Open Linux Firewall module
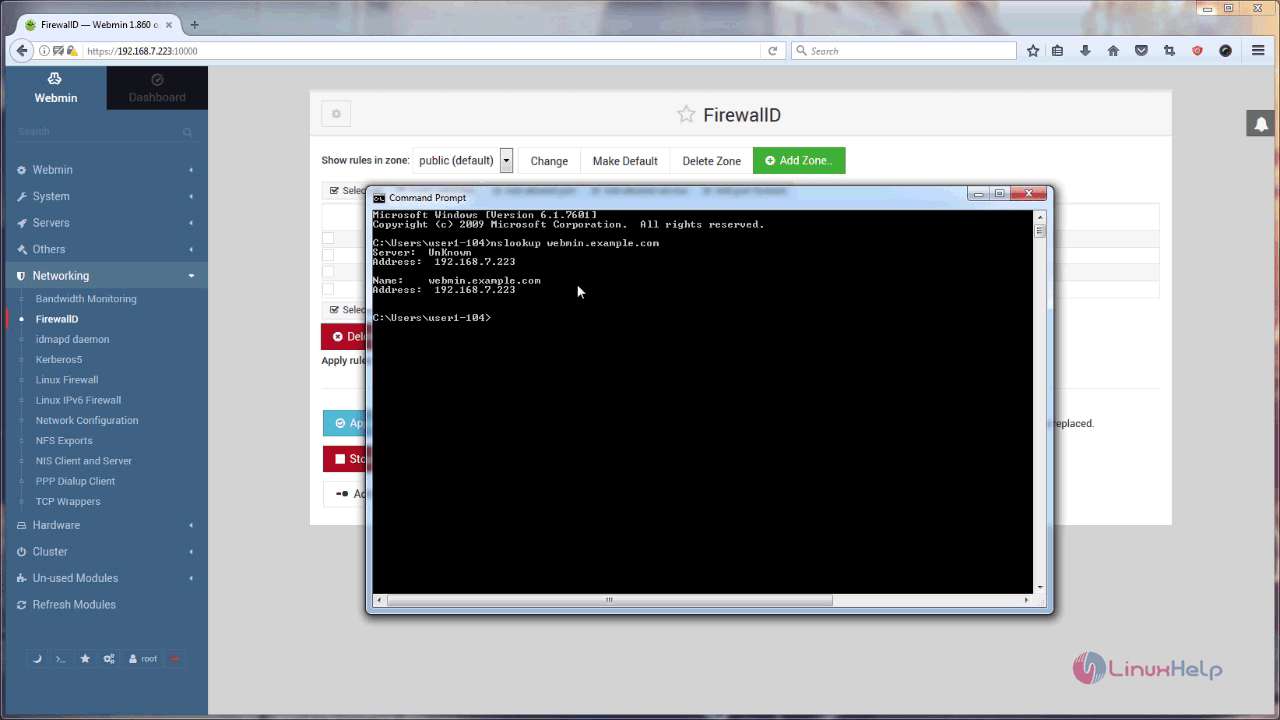Viewport: 1280px width, 720px height. coord(67,380)
